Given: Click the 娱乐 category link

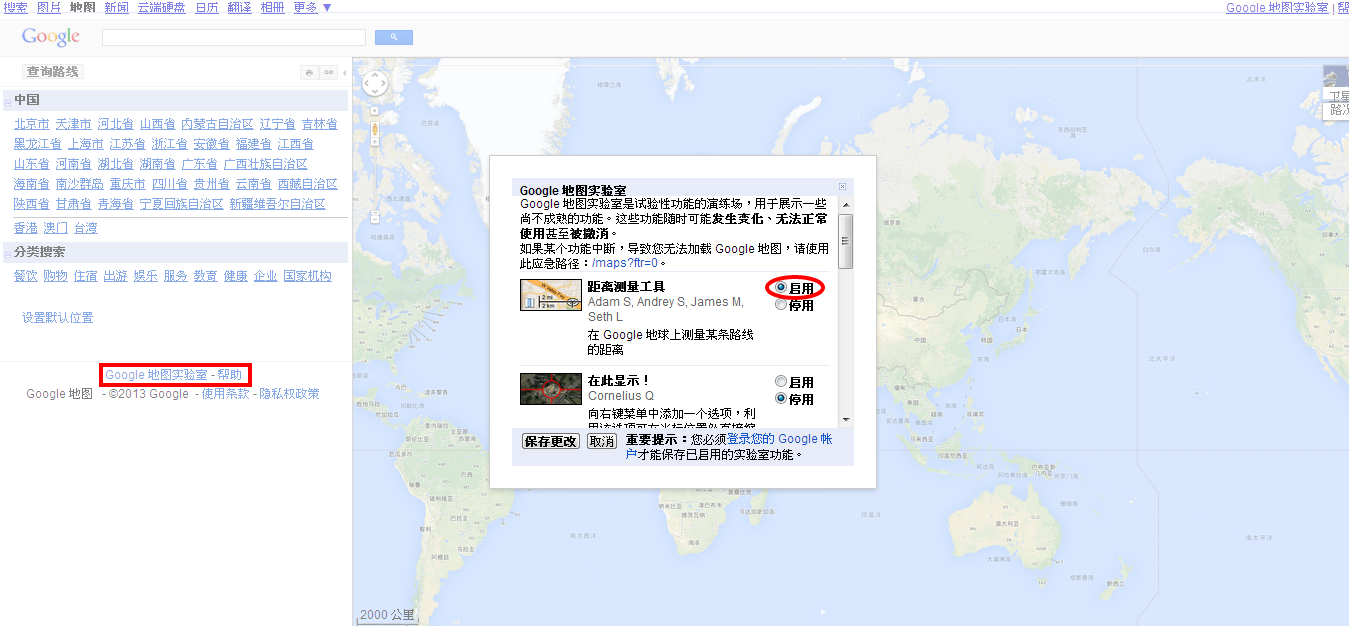Looking at the screenshot, I should point(146,276).
